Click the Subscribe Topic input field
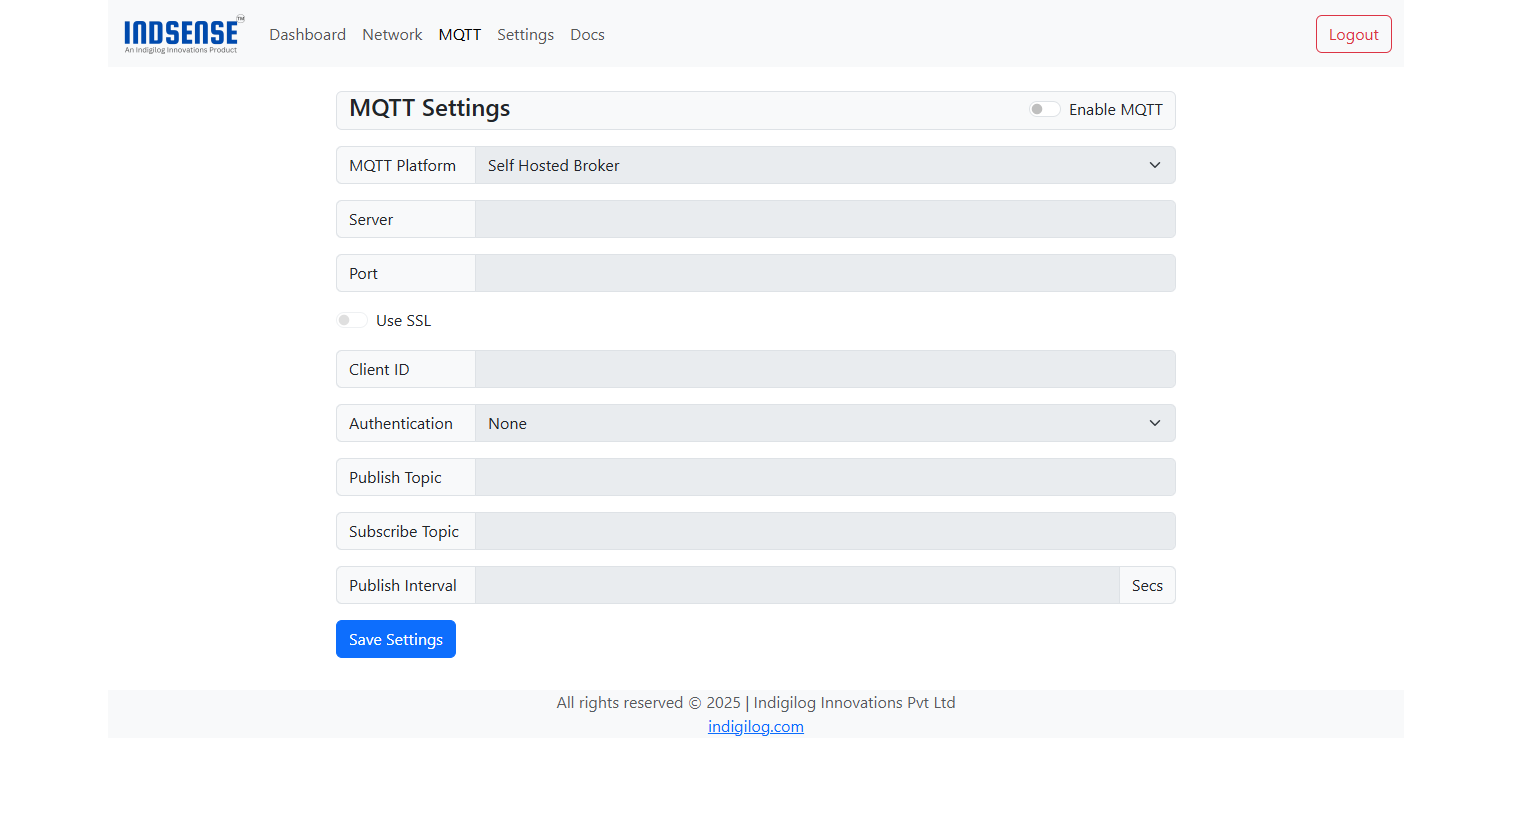 [824, 531]
